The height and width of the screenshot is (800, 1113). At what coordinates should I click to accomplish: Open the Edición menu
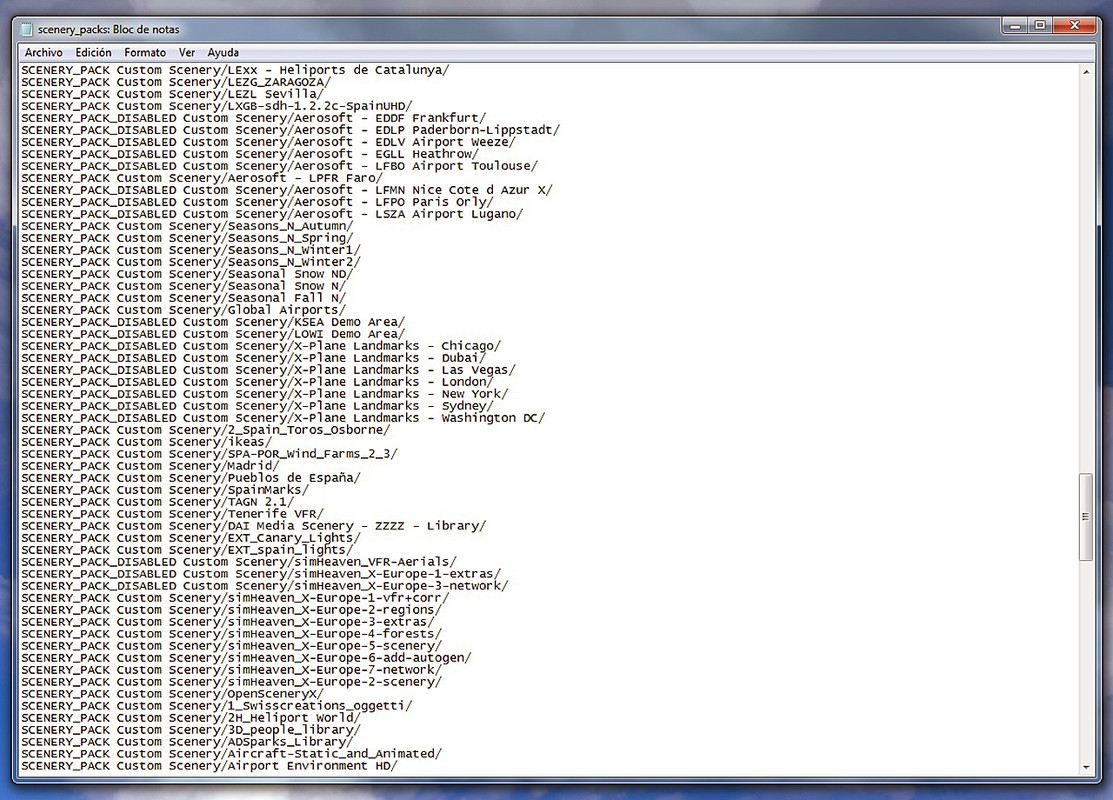point(94,53)
